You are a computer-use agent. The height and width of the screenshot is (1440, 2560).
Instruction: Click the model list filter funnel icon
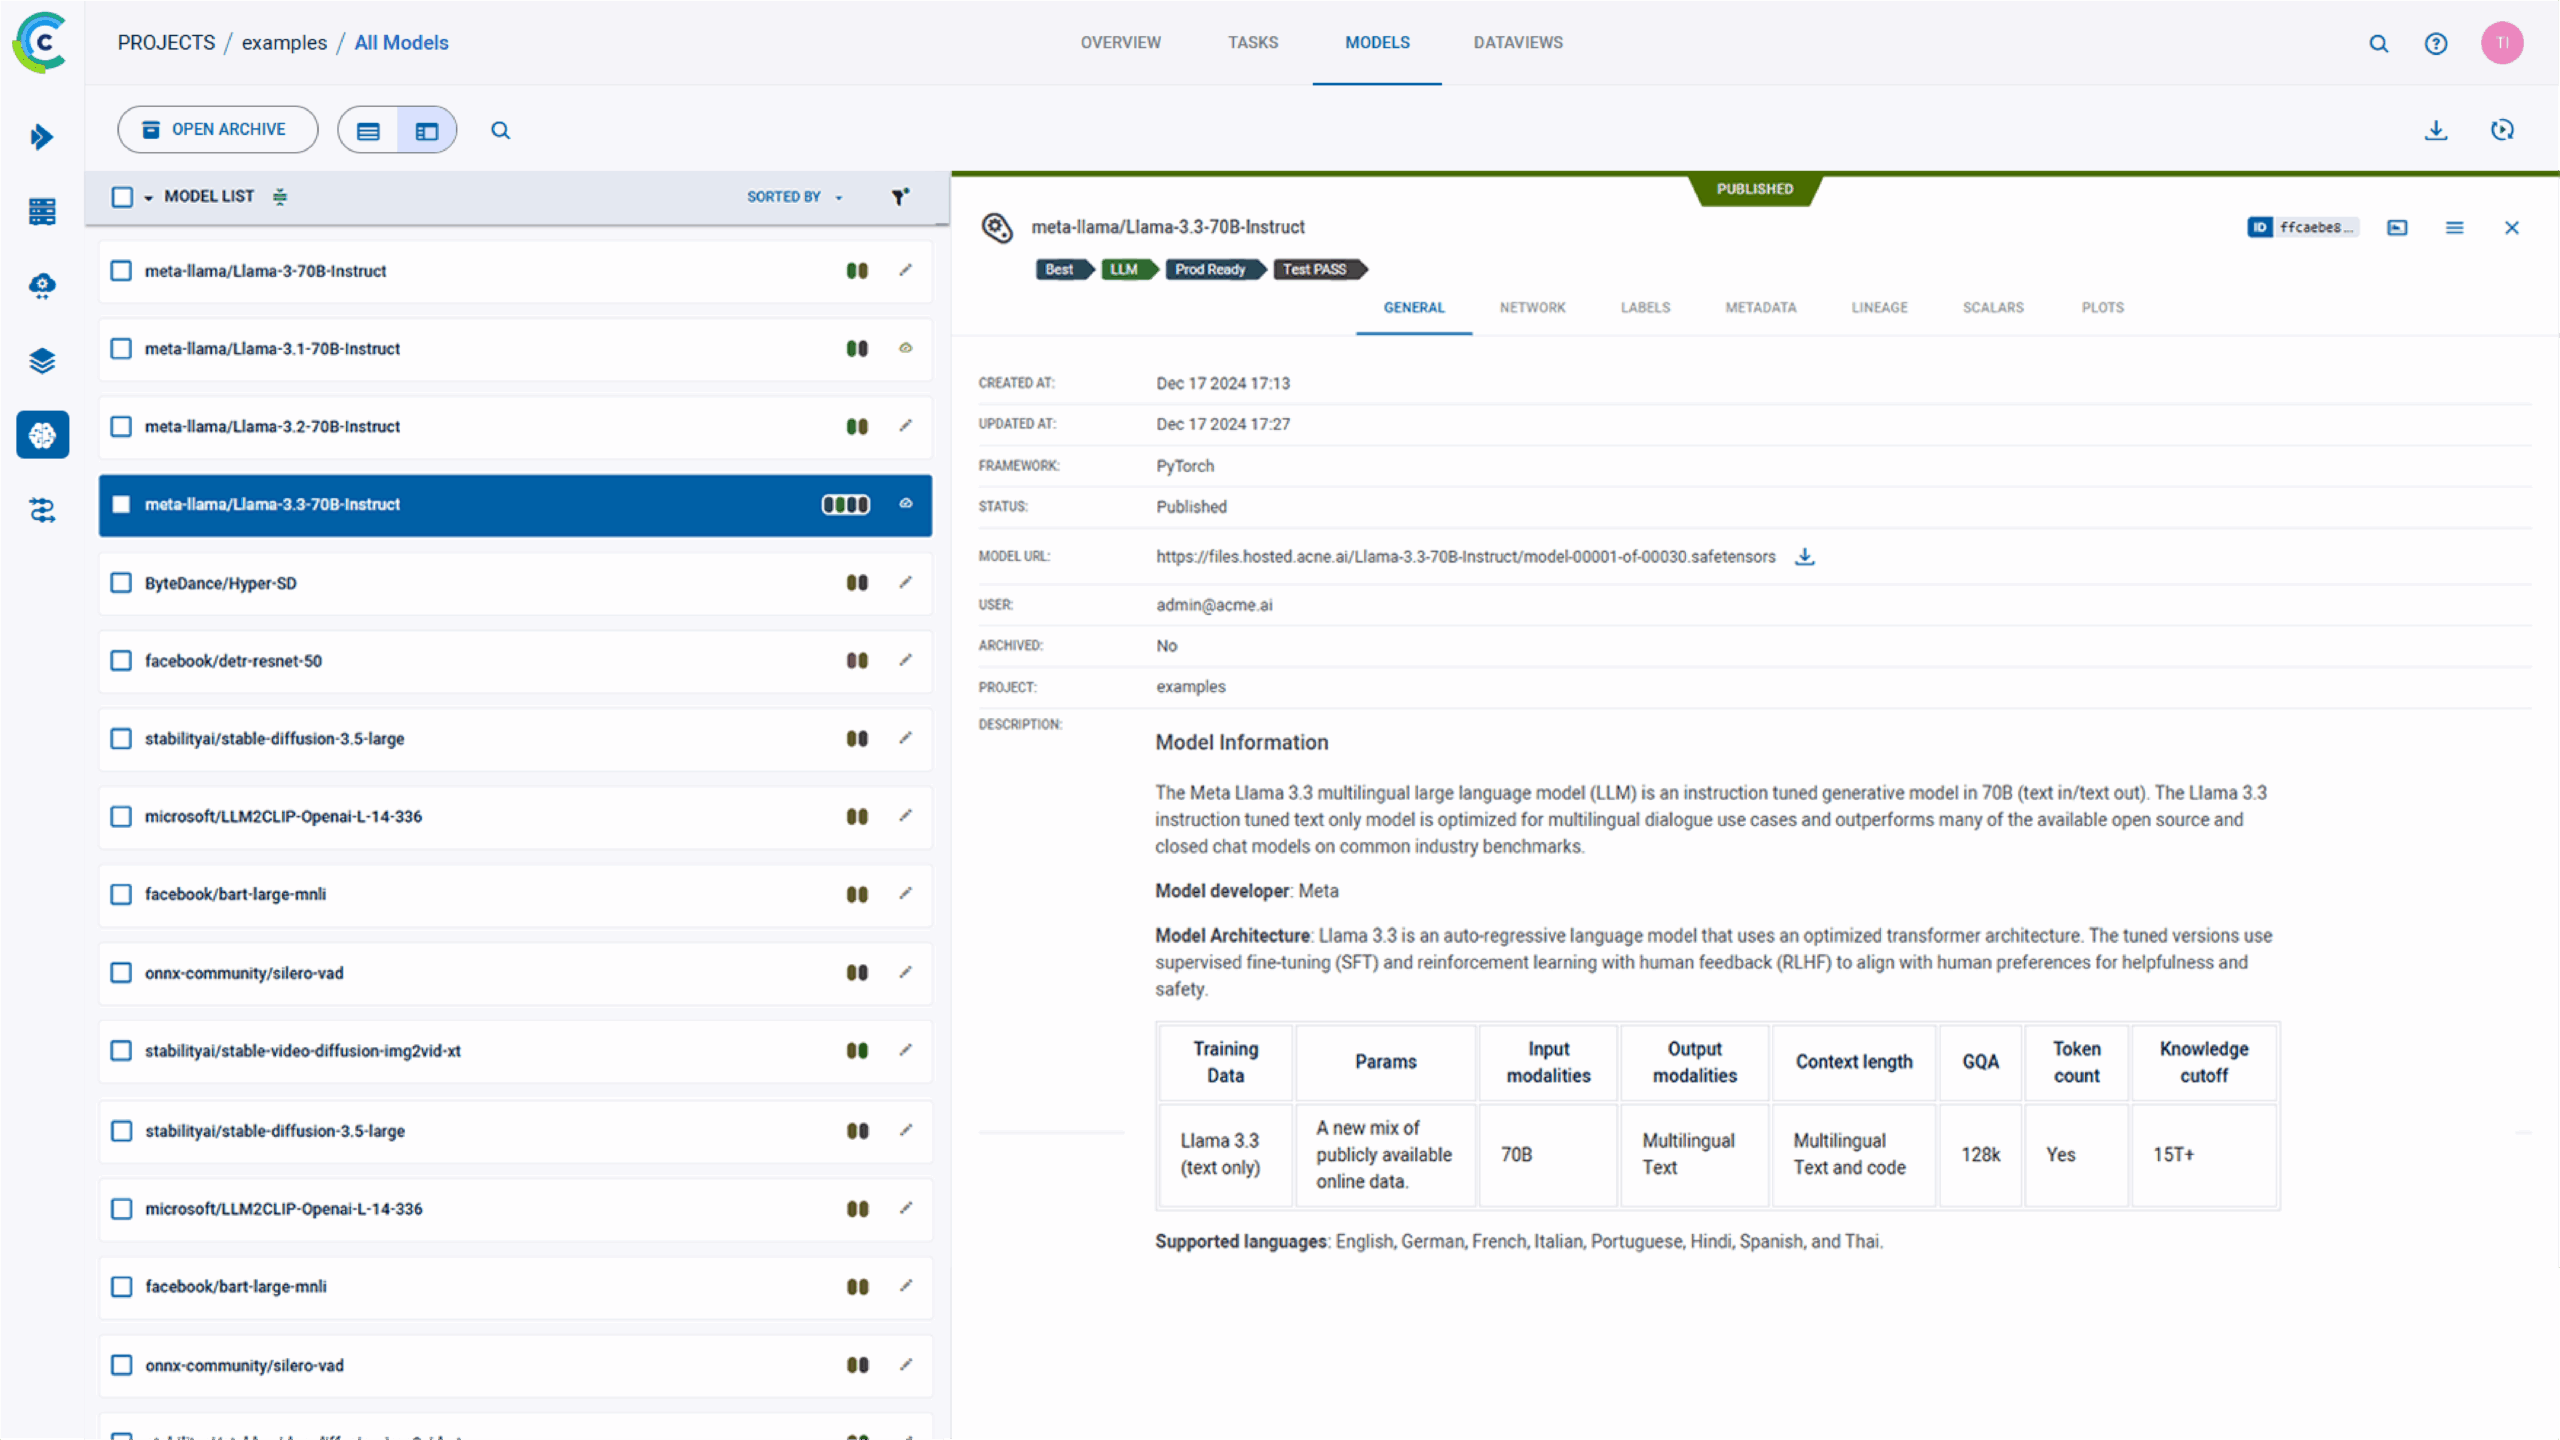(900, 197)
